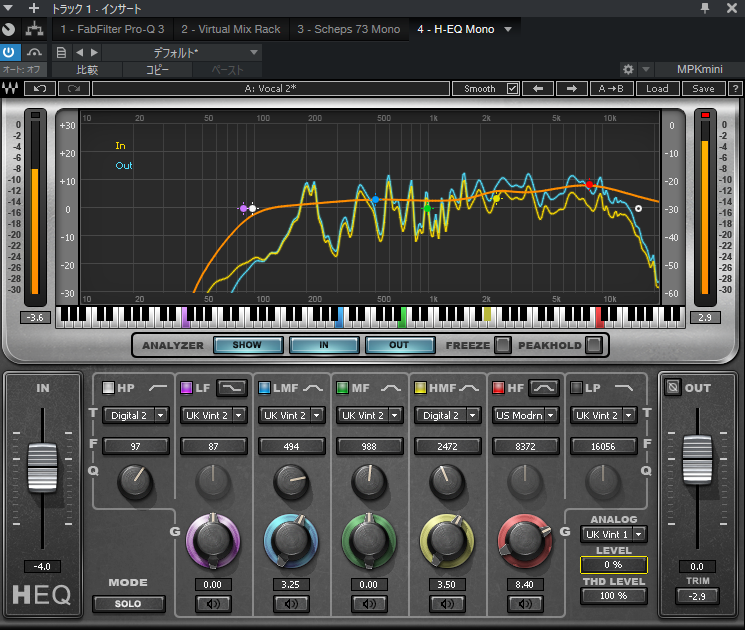Open LF filter type dropdown UK Vint 2
The image size is (745, 630).
213,415
